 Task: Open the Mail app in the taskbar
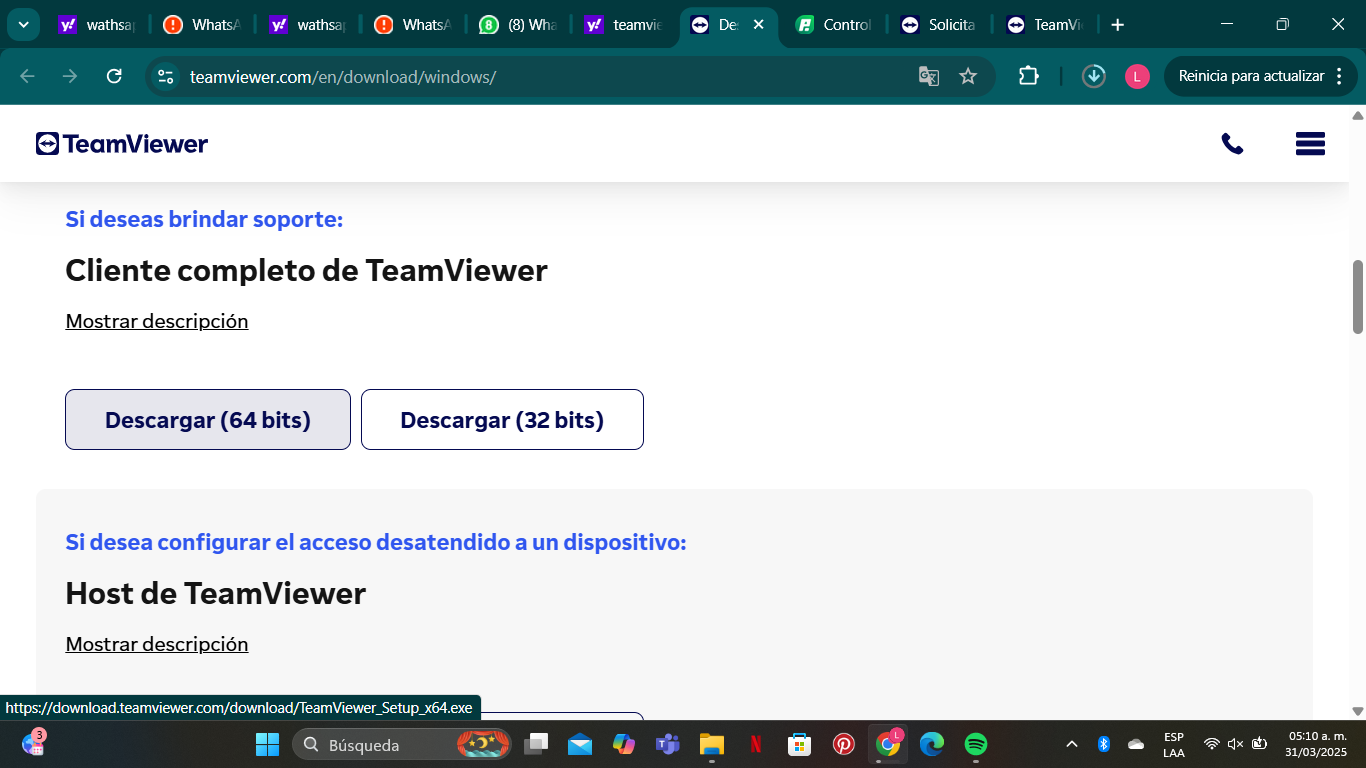580,744
